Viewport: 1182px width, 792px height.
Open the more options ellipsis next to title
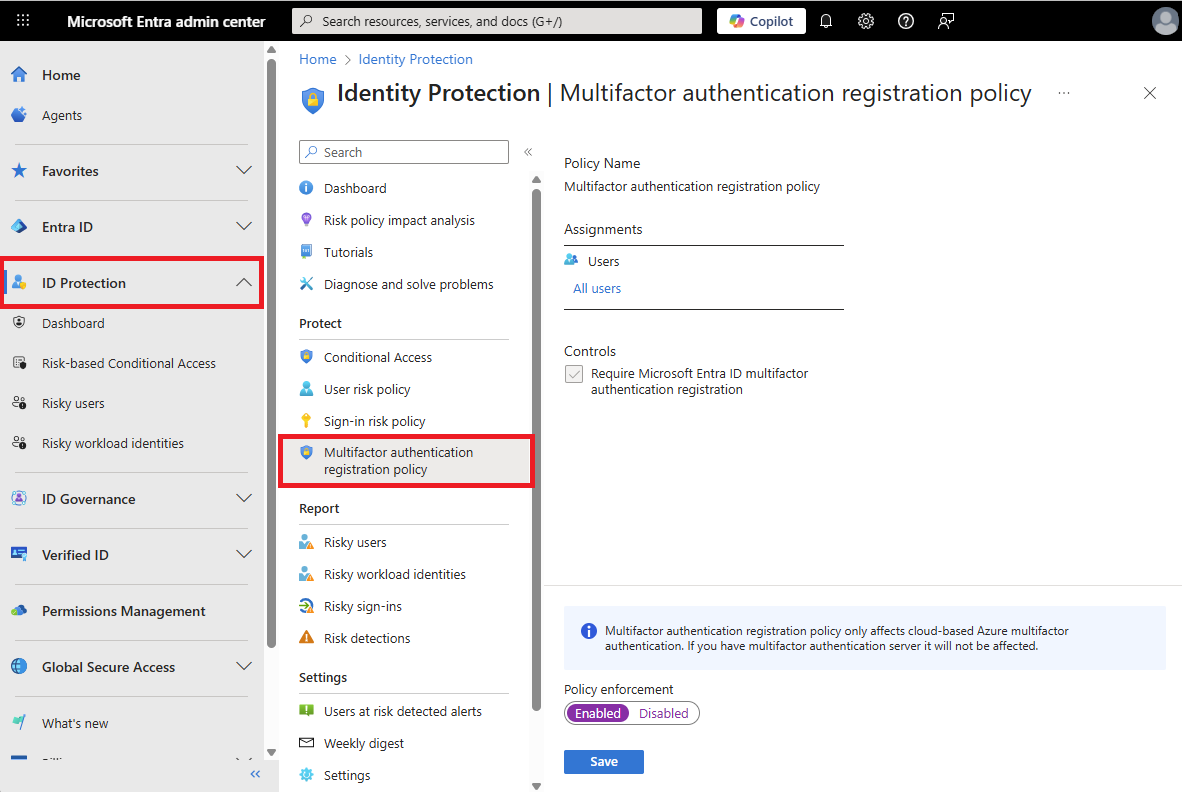coord(1064,93)
